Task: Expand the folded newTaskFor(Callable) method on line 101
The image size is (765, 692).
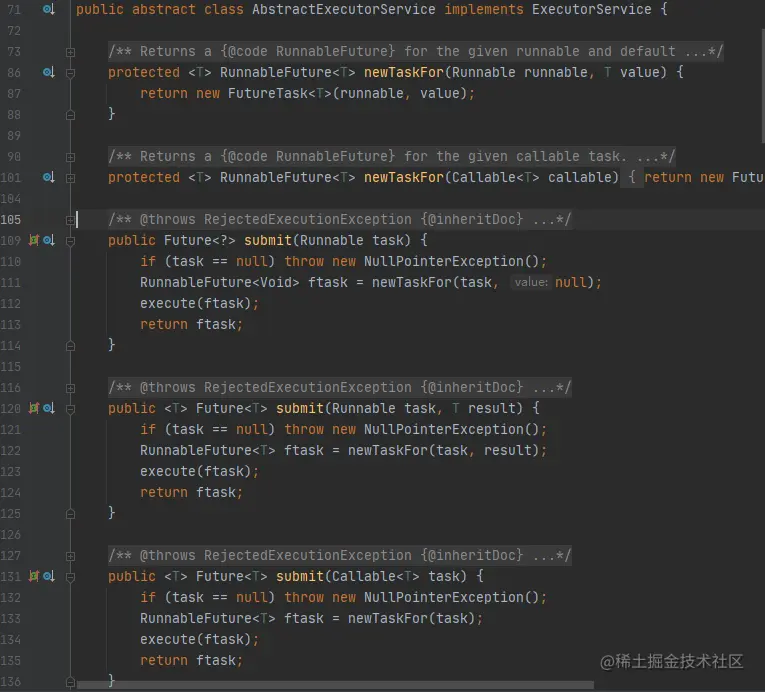Action: click(70, 178)
